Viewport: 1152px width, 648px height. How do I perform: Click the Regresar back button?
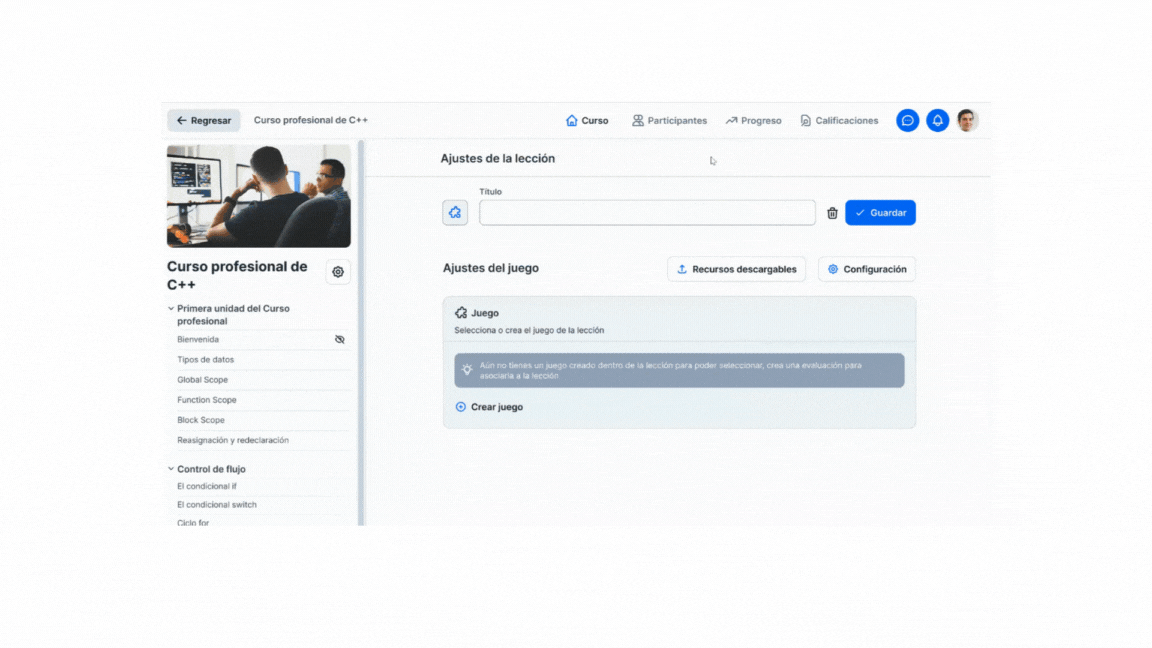pyautogui.click(x=204, y=120)
